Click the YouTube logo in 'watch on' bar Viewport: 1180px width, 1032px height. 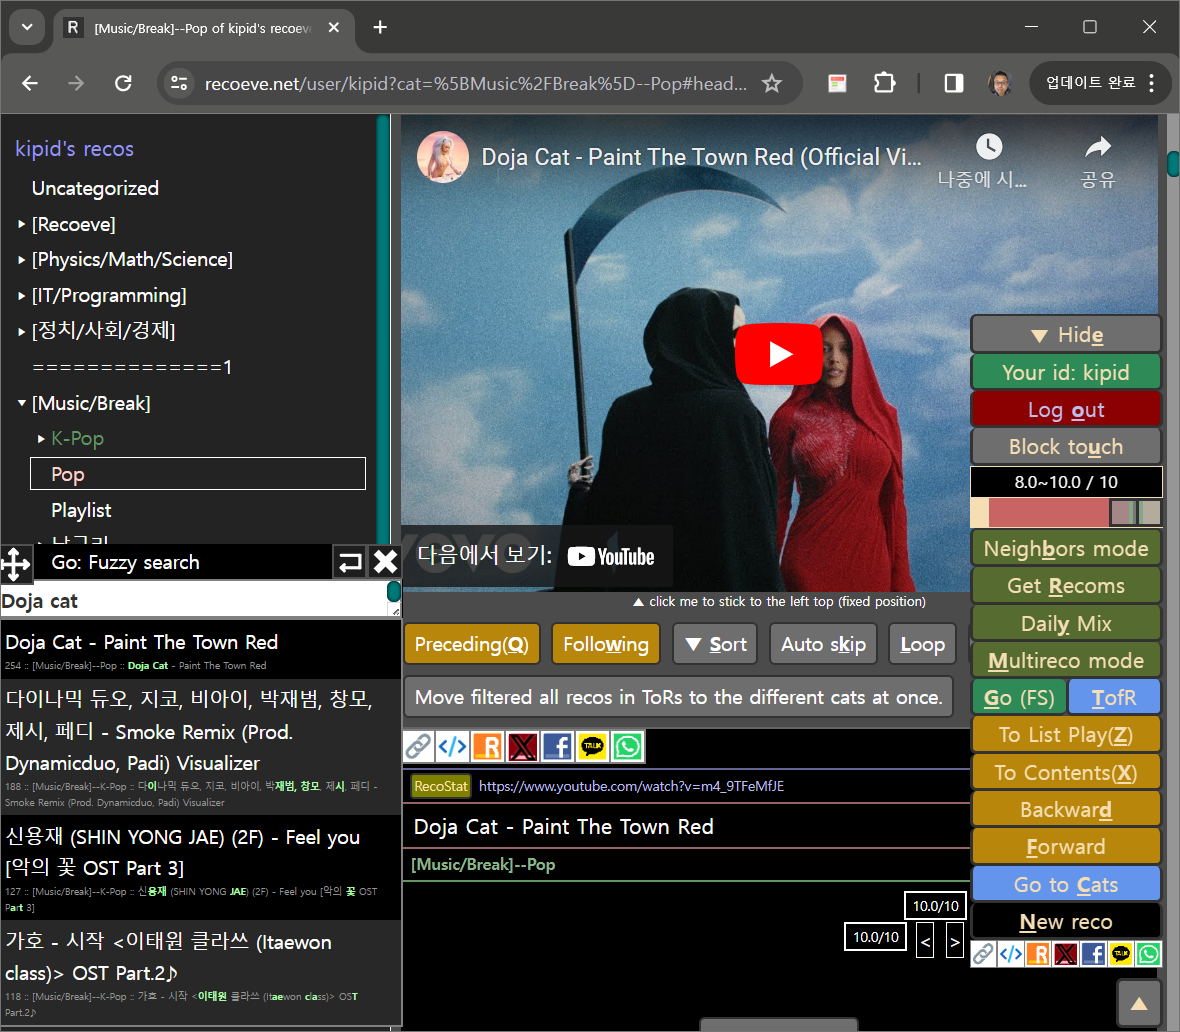pos(611,557)
